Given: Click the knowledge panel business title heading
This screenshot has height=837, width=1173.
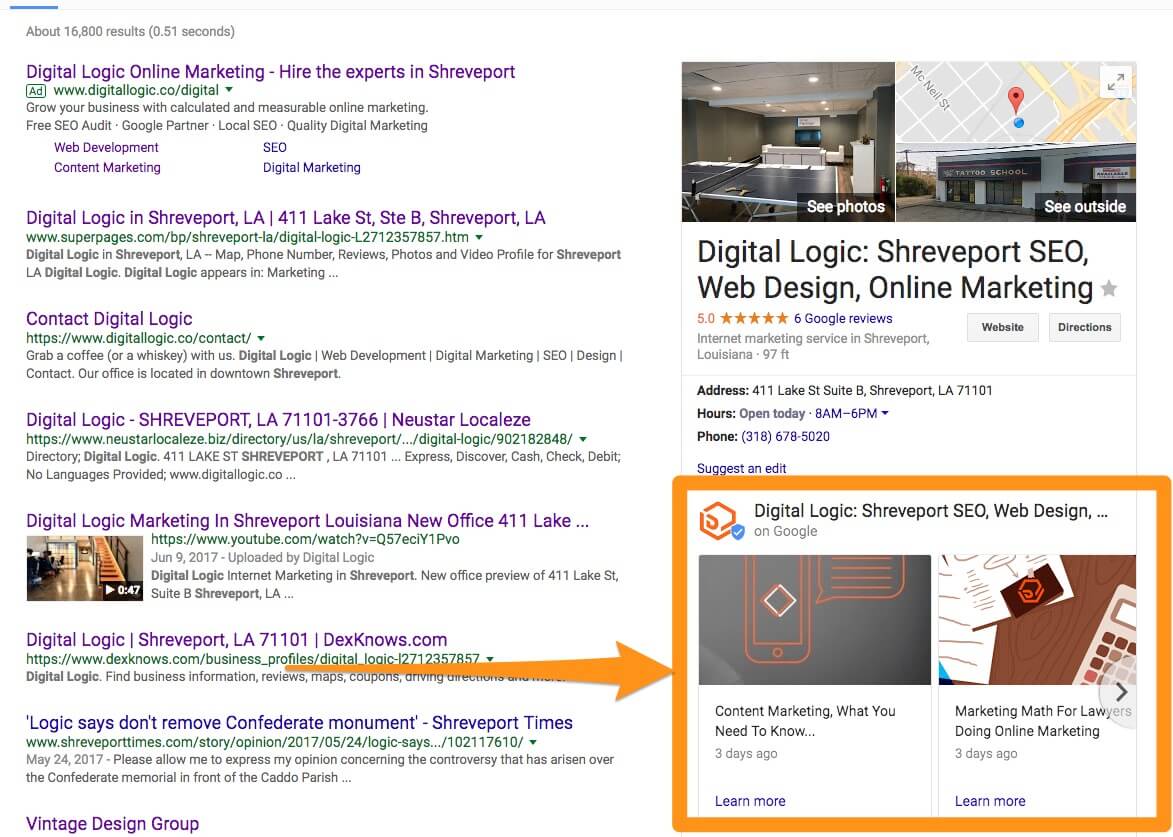Looking at the screenshot, I should (895, 269).
